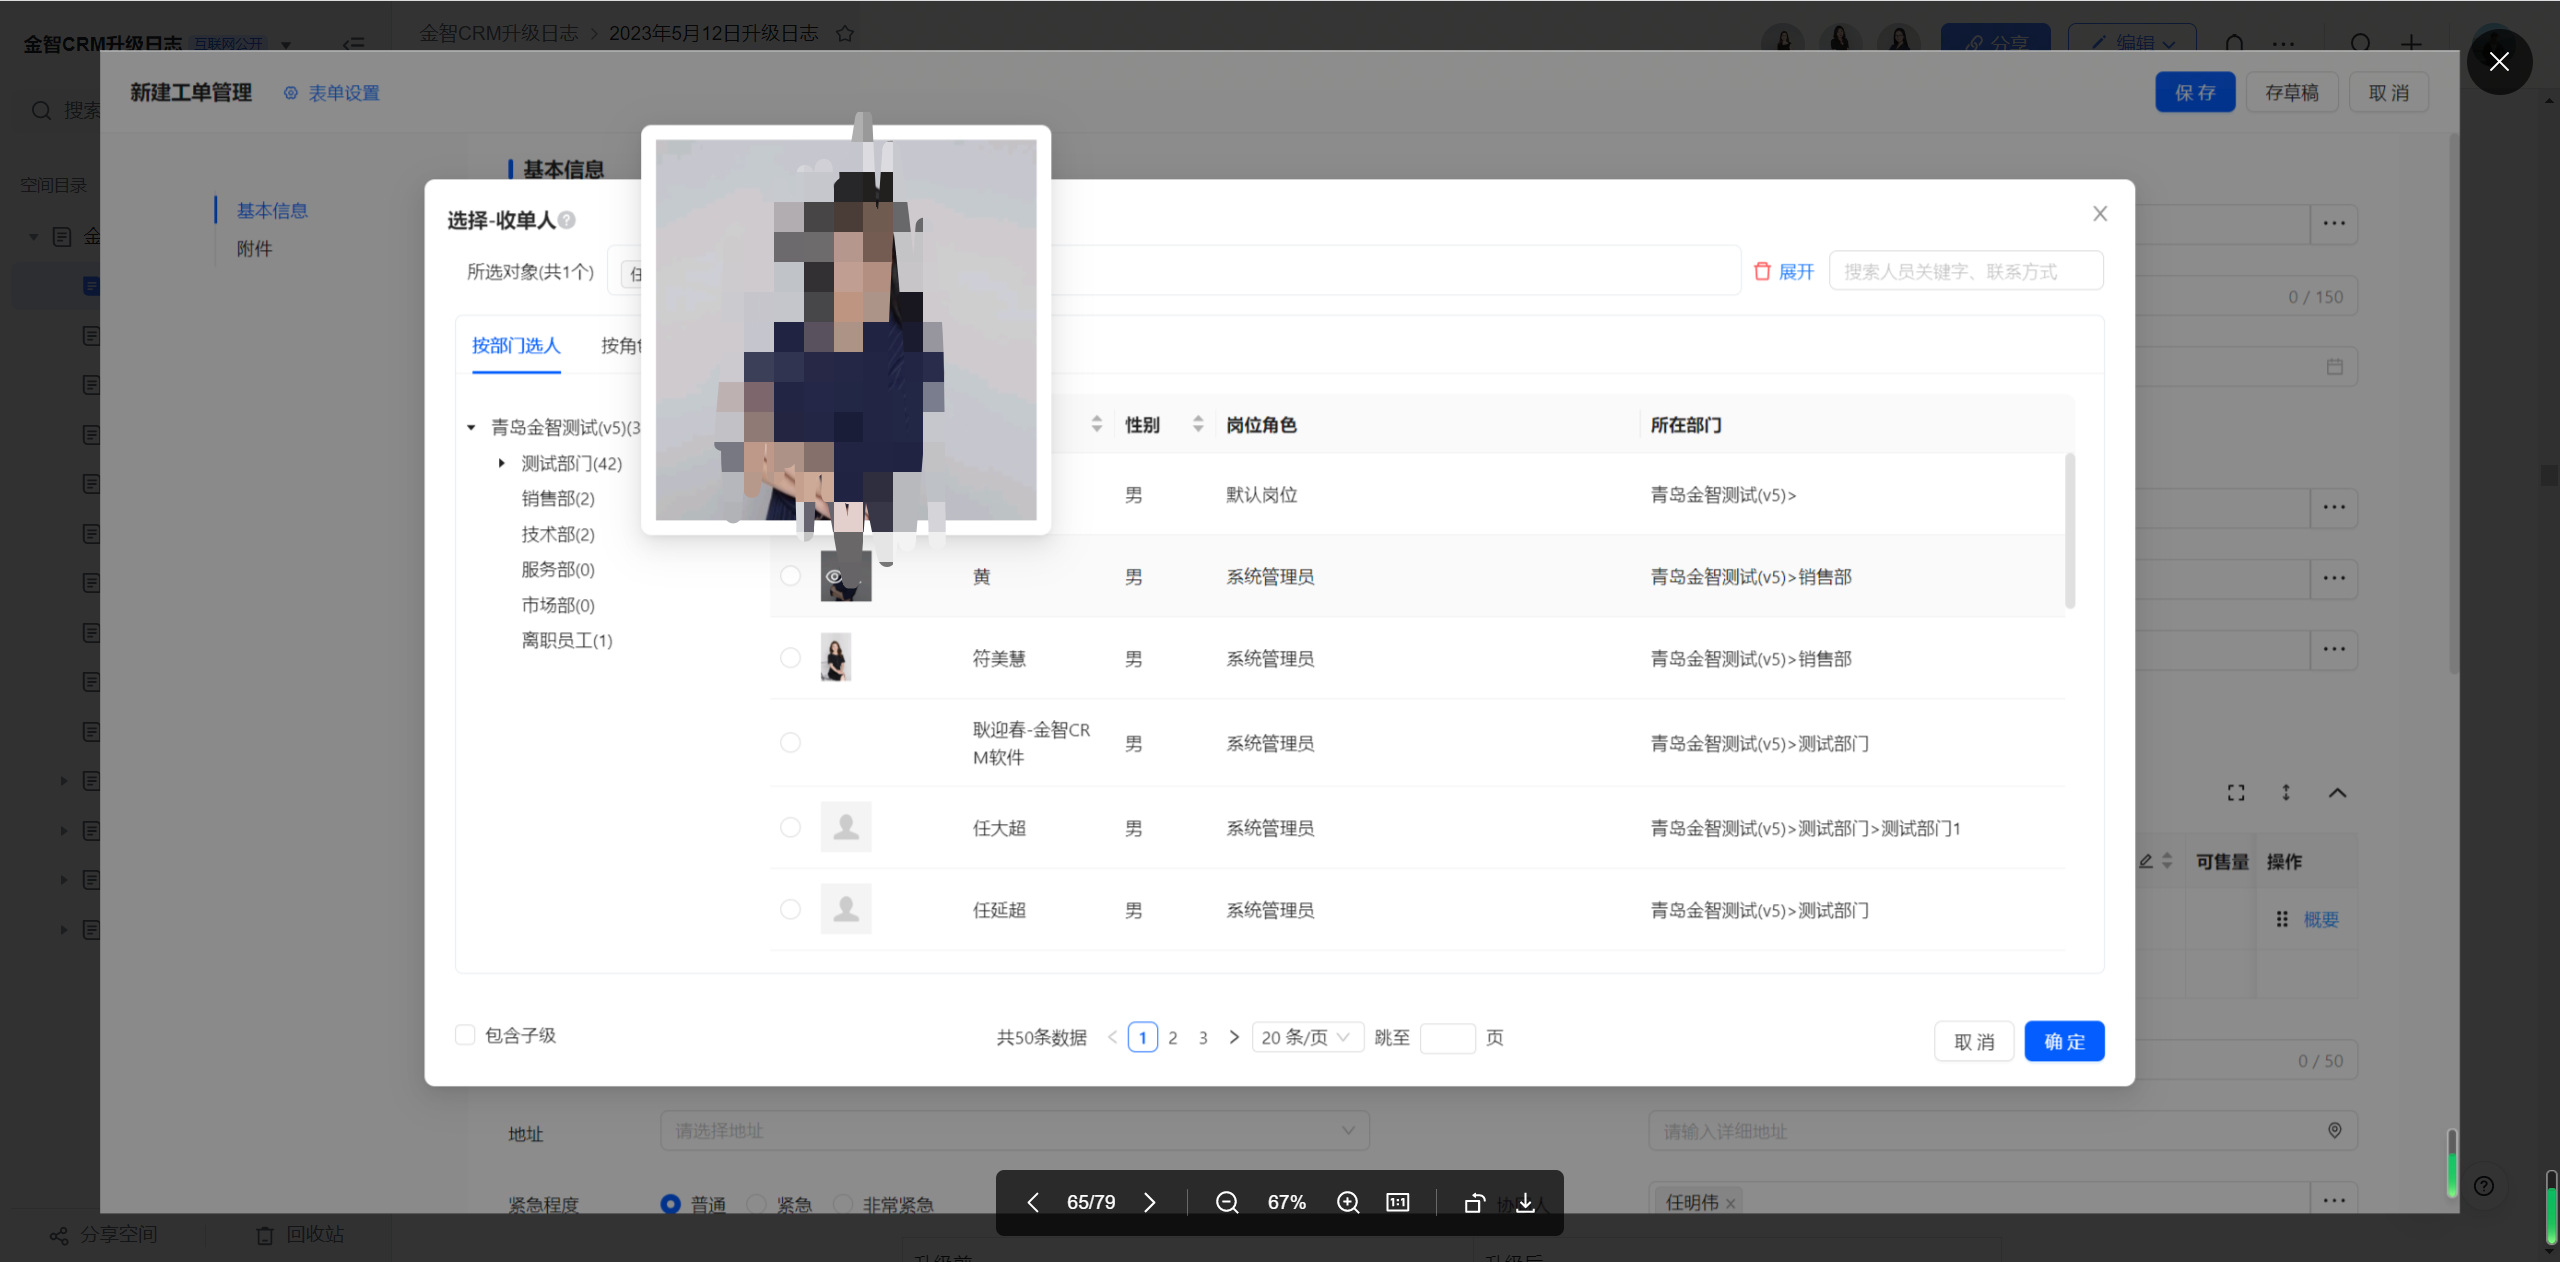This screenshot has height=1262, width=2560.
Task: Confirm selection with 确定 button
Action: click(2065, 1042)
